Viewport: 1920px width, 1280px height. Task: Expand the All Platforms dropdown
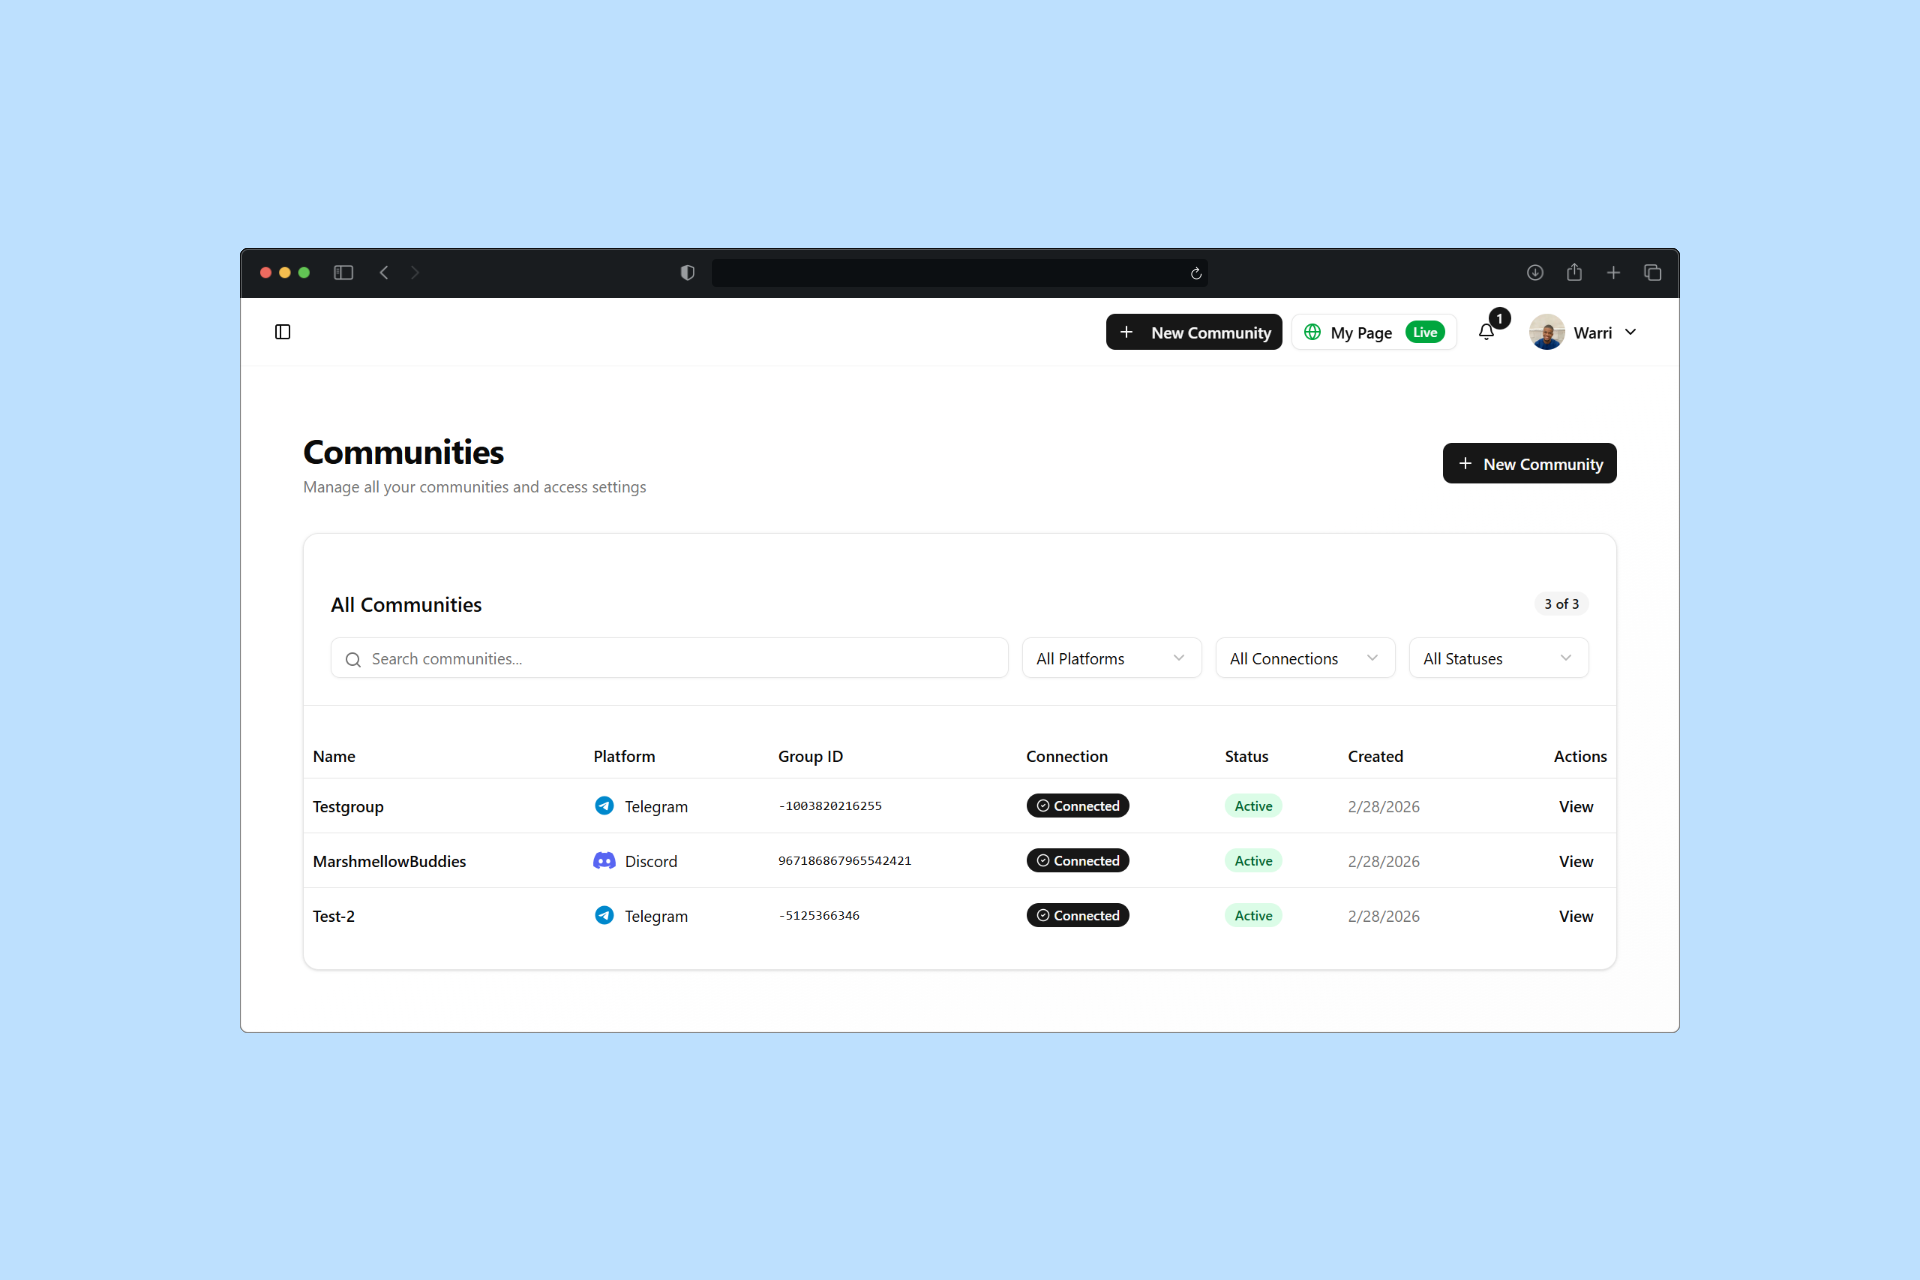coord(1111,658)
